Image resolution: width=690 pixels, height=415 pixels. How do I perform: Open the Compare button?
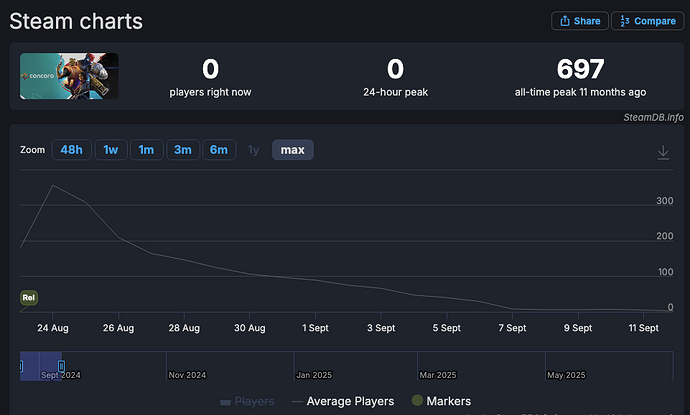click(x=647, y=21)
